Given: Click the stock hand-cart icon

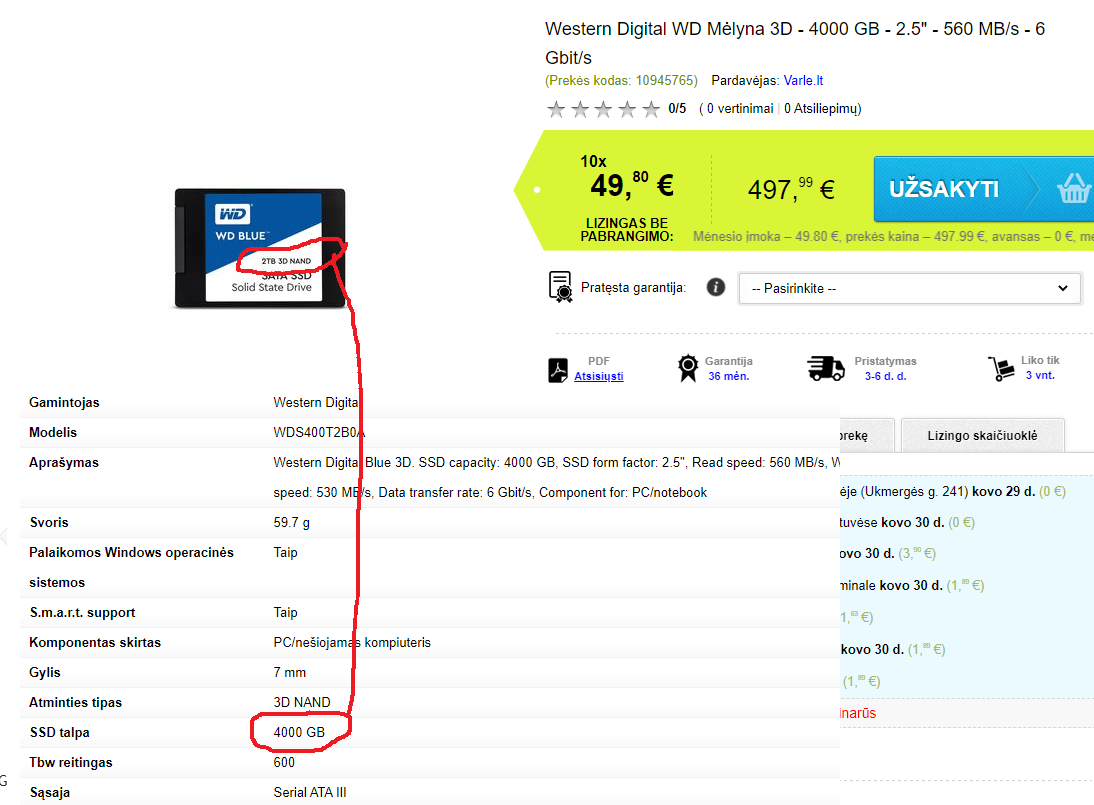Looking at the screenshot, I should coord(1001,368).
